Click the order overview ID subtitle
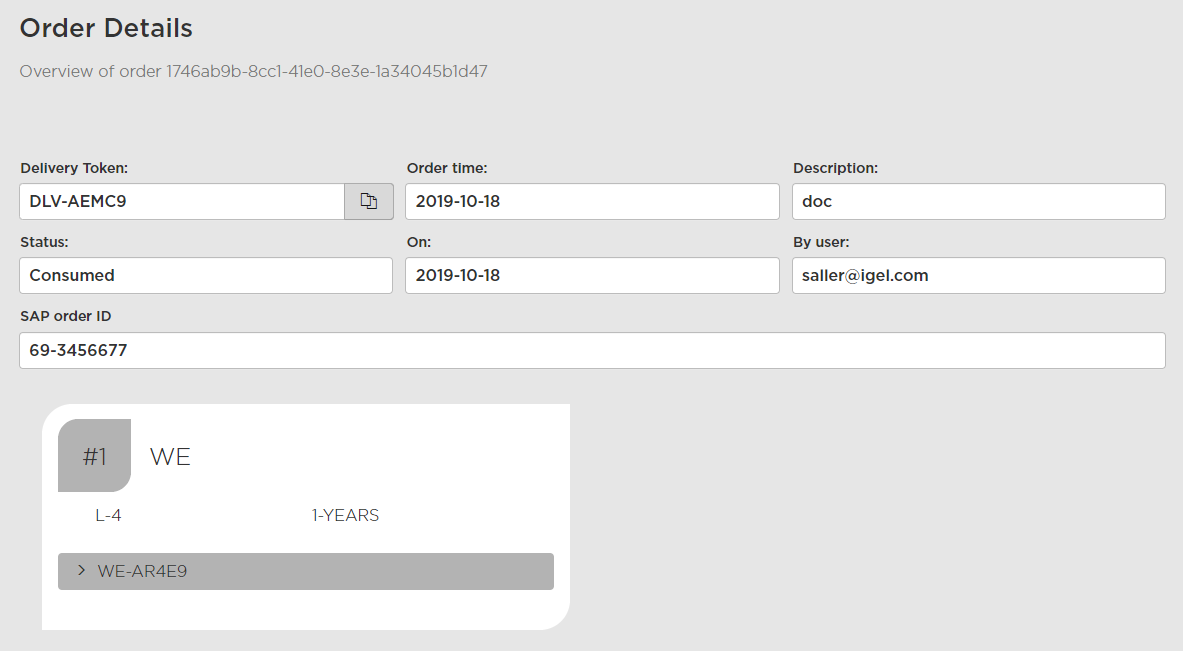1183x651 pixels. click(253, 72)
